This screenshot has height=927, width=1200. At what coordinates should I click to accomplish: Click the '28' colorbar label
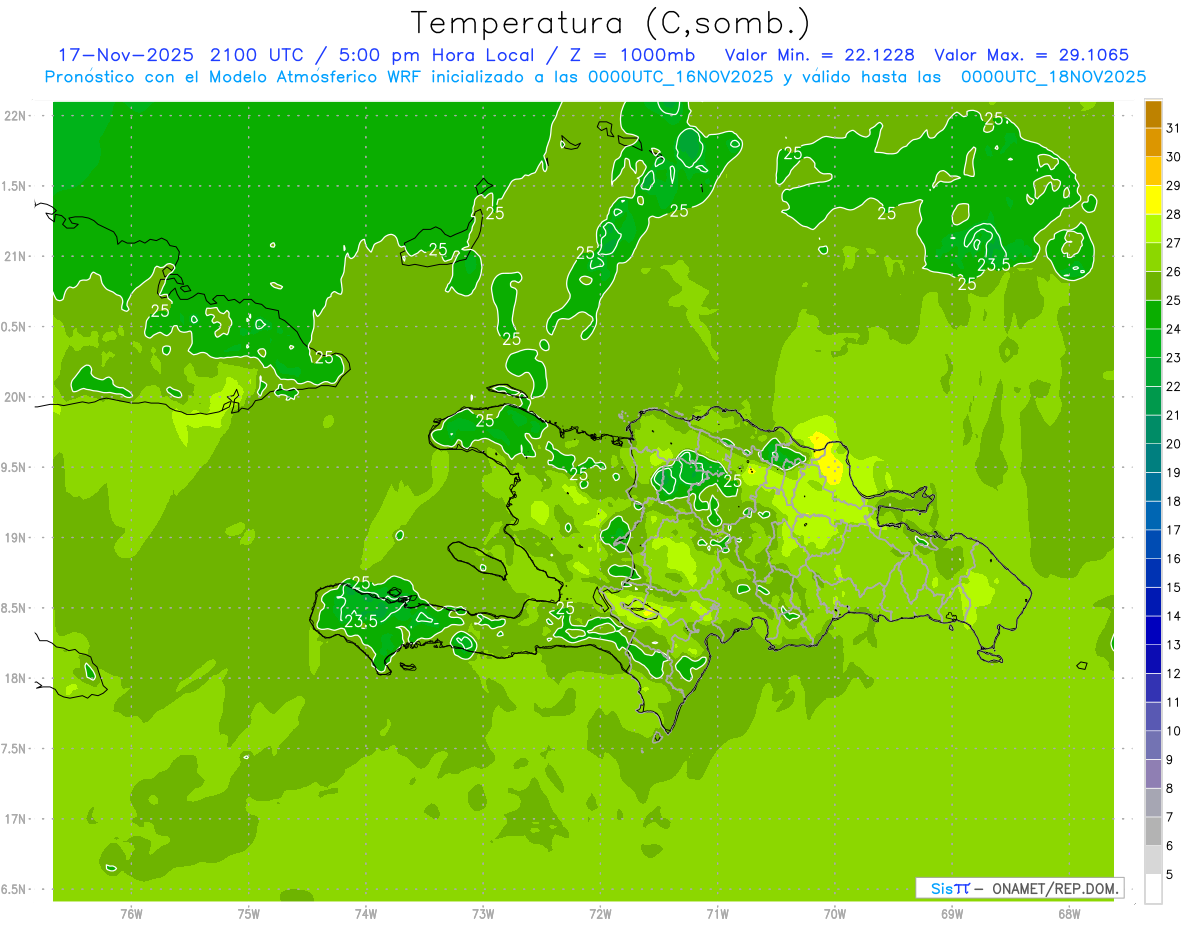click(x=1173, y=214)
